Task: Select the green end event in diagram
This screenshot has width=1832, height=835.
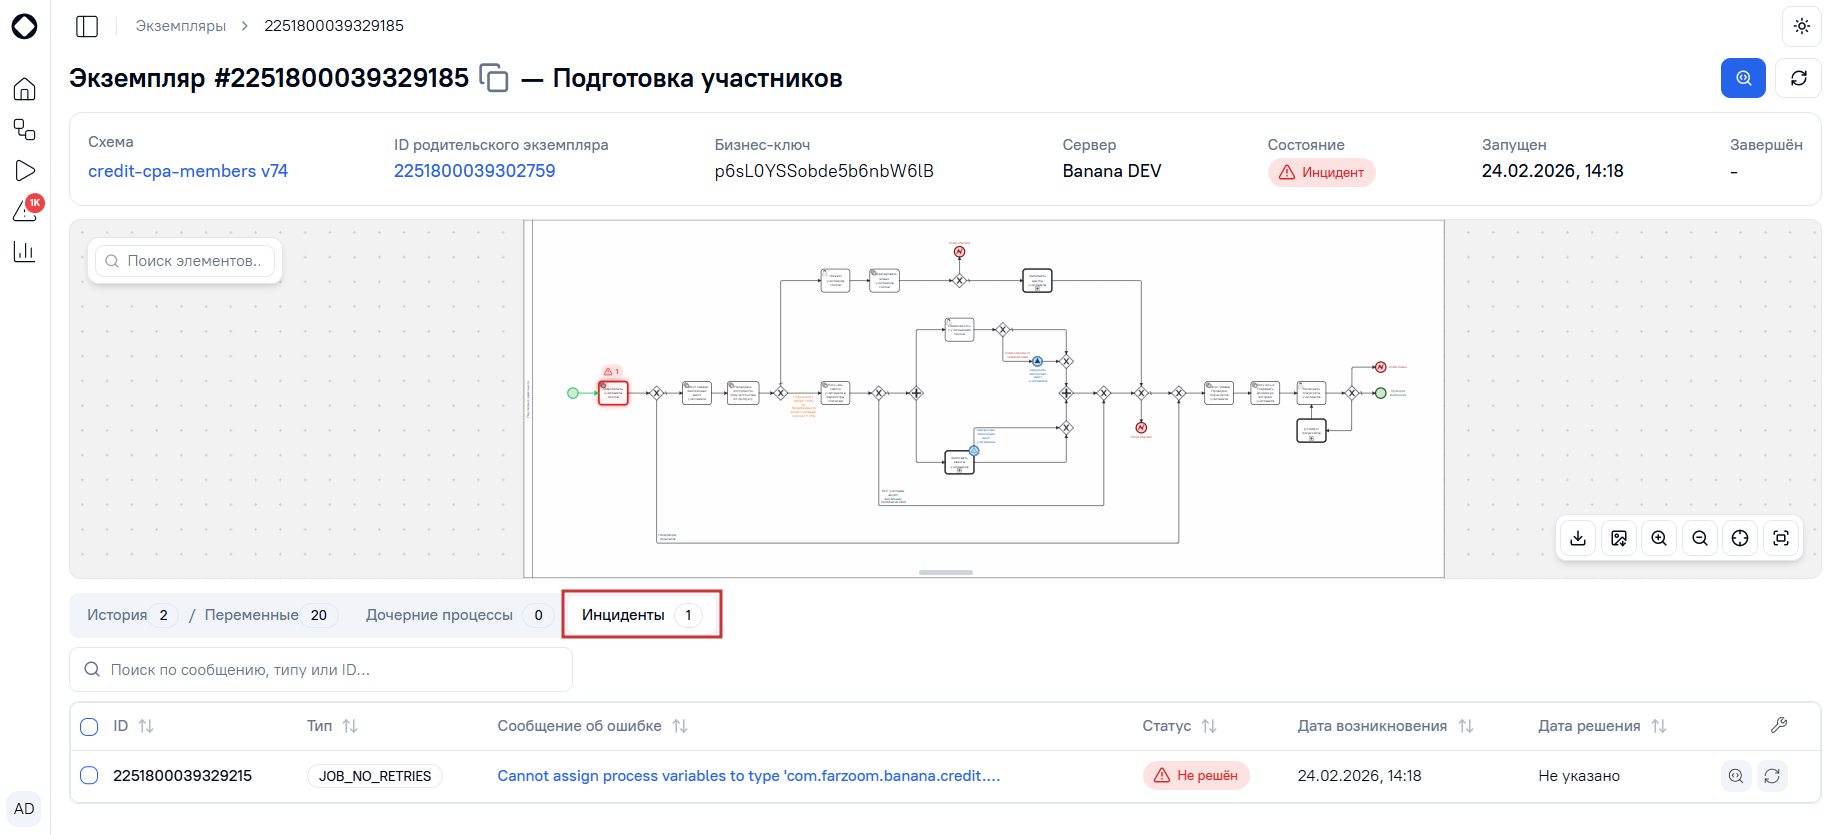Action: (x=1380, y=393)
